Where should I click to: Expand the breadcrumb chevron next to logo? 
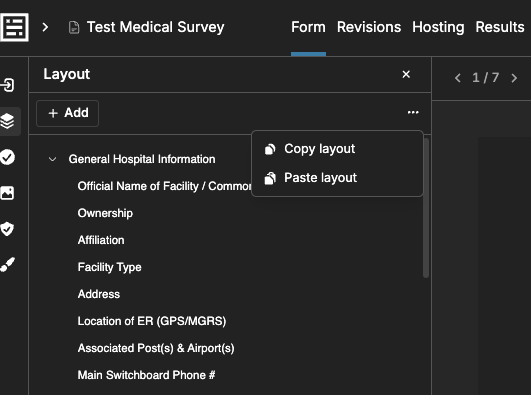pyautogui.click(x=45, y=27)
